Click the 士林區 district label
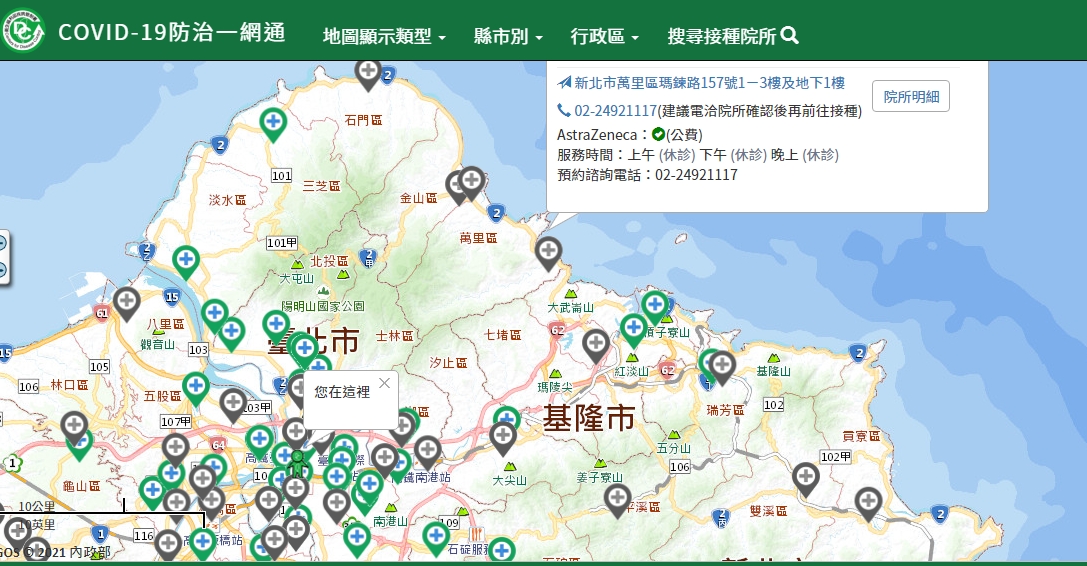Image resolution: width=1087 pixels, height=566 pixels. 394,336
